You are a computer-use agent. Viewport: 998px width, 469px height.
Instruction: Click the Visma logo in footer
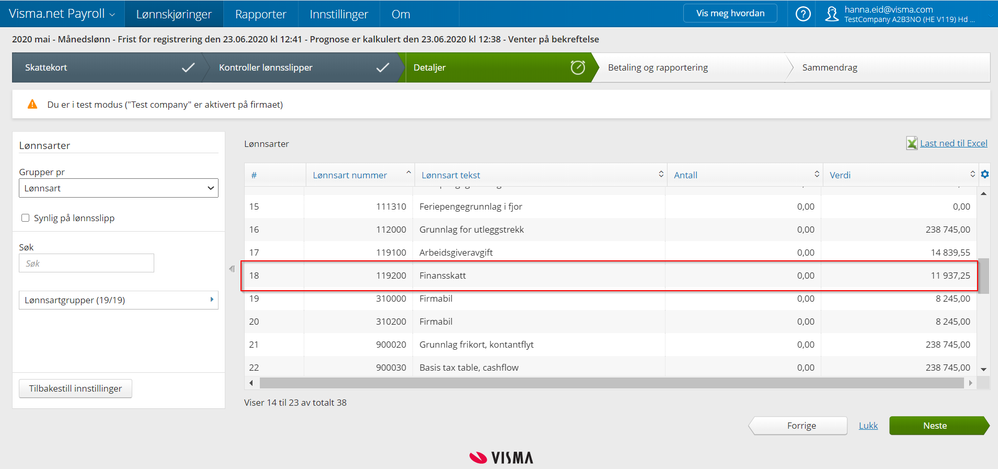(501, 458)
